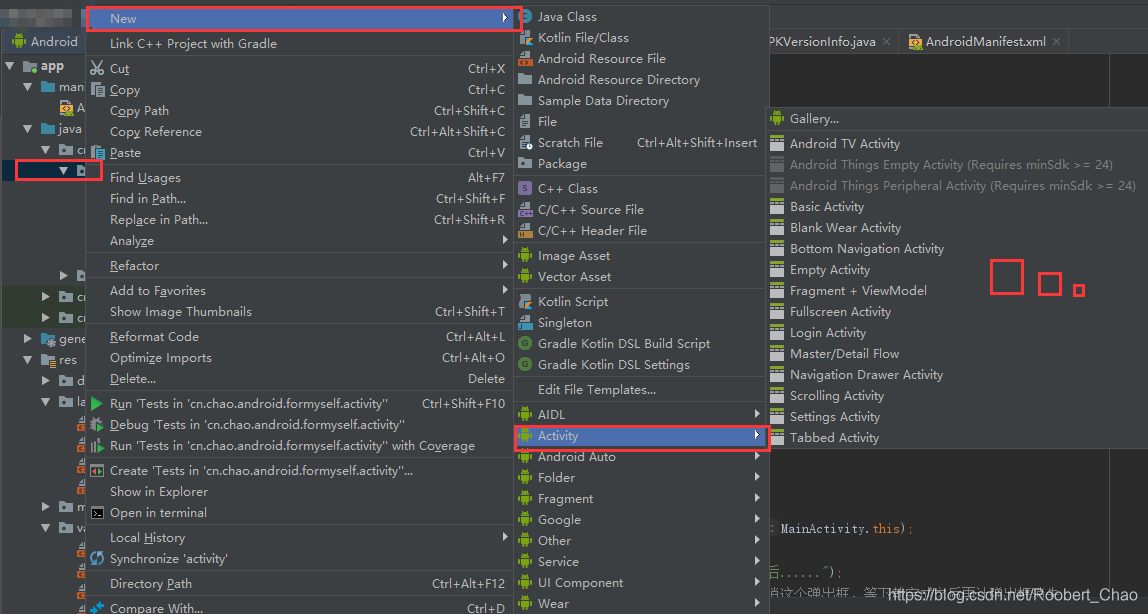This screenshot has width=1148, height=614.
Task: Click the Login Activity template icon
Action: (777, 333)
